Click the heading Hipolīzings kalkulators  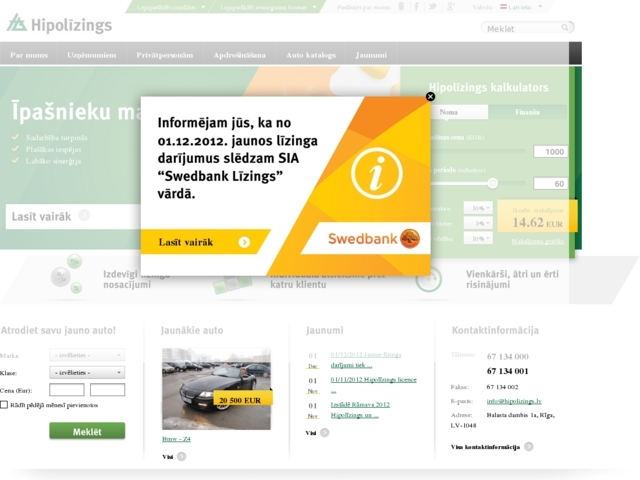click(x=489, y=87)
